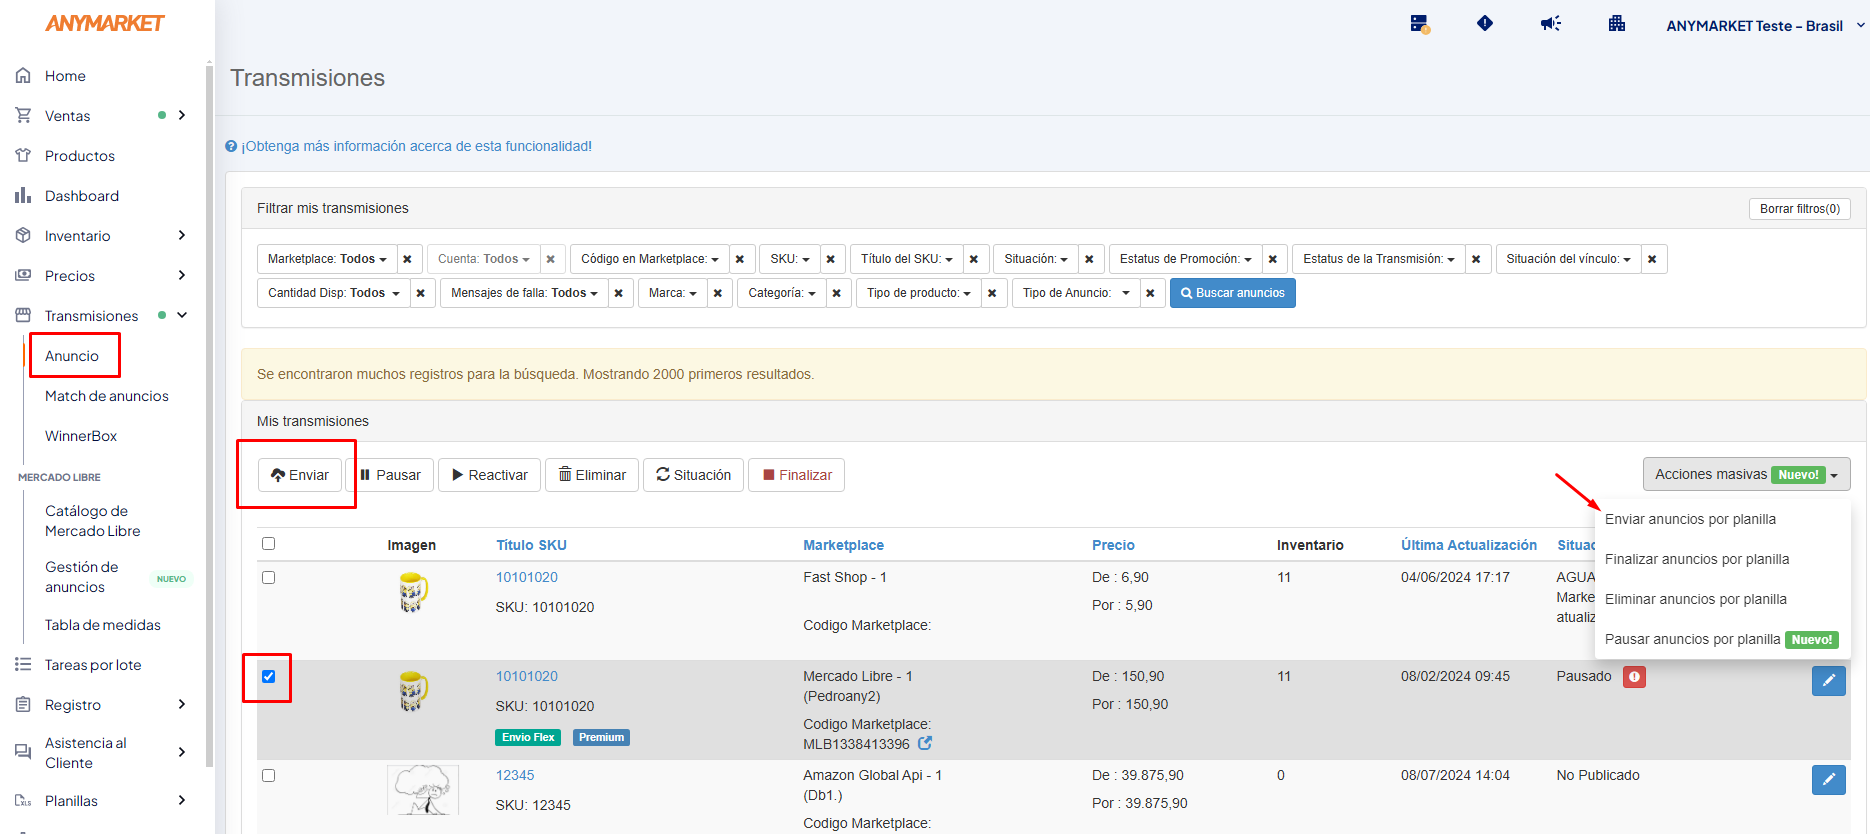Click the red alert icon next to Pausado
Screen dimensions: 1870x834
[1634, 677]
